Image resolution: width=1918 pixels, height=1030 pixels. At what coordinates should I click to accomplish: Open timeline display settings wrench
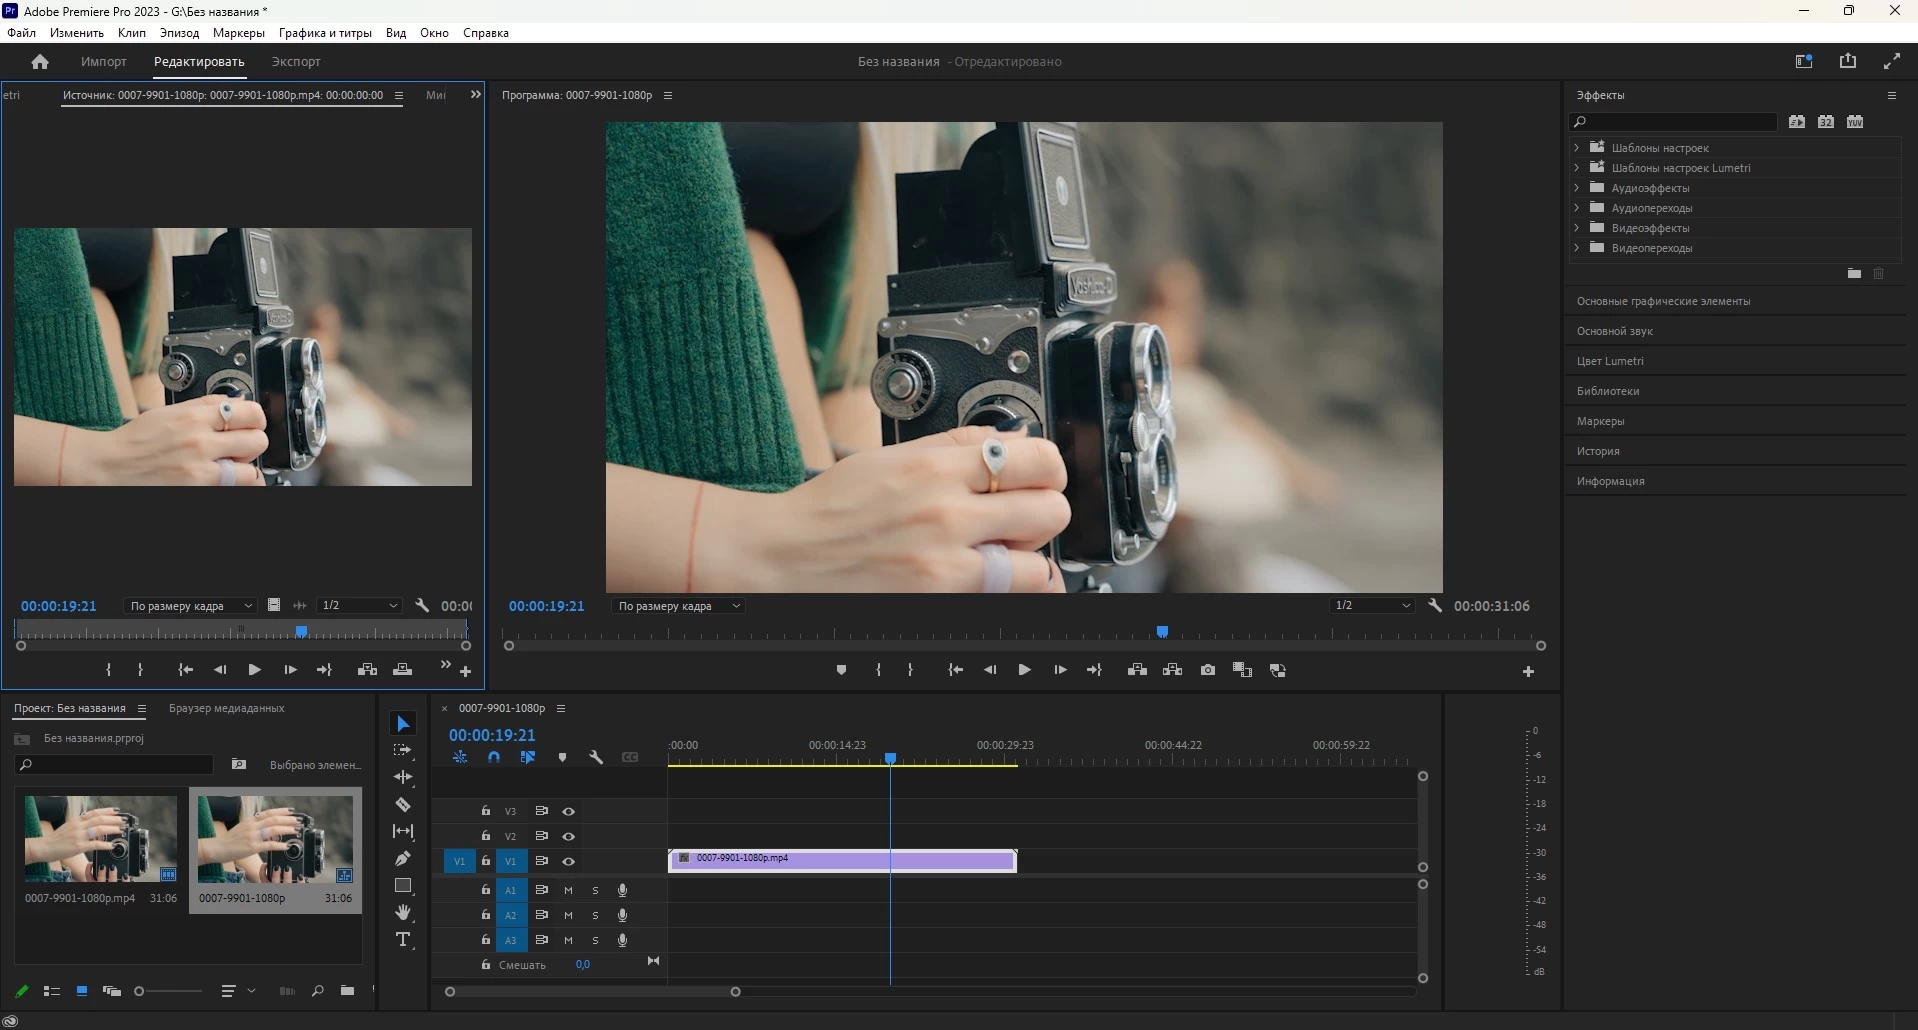click(x=596, y=758)
